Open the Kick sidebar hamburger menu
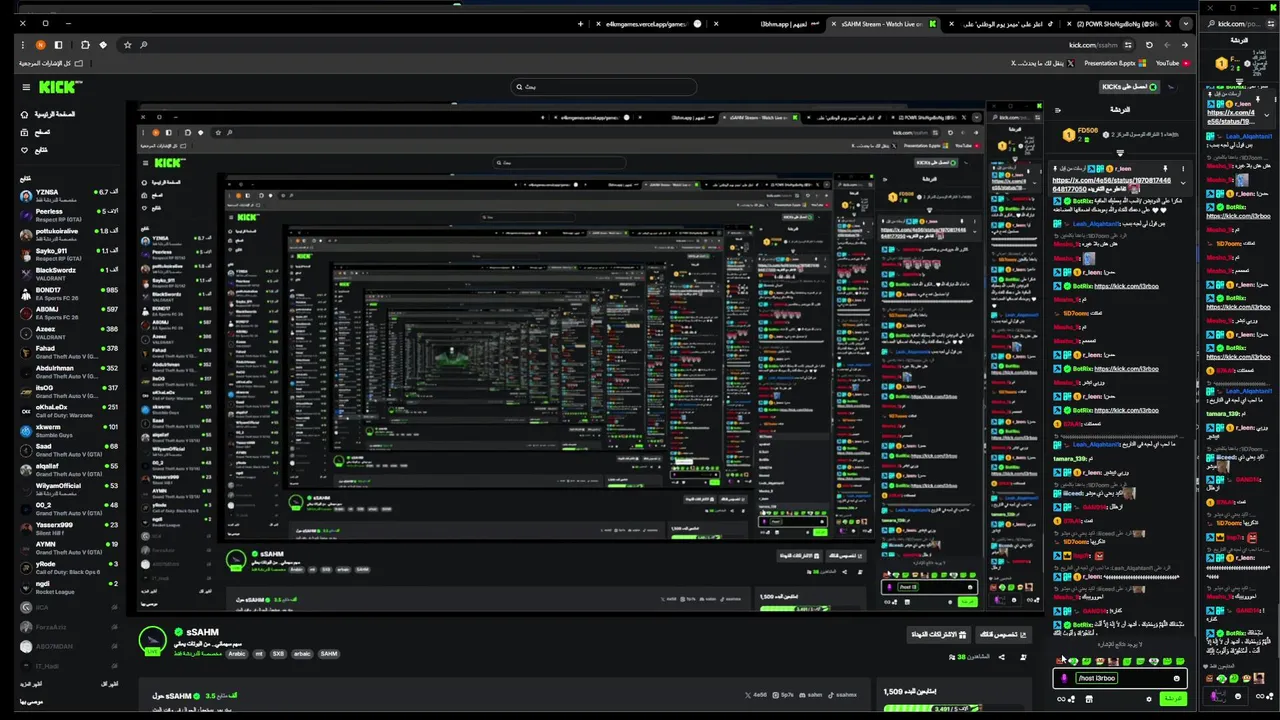This screenshot has height=720, width=1280. [x=26, y=87]
